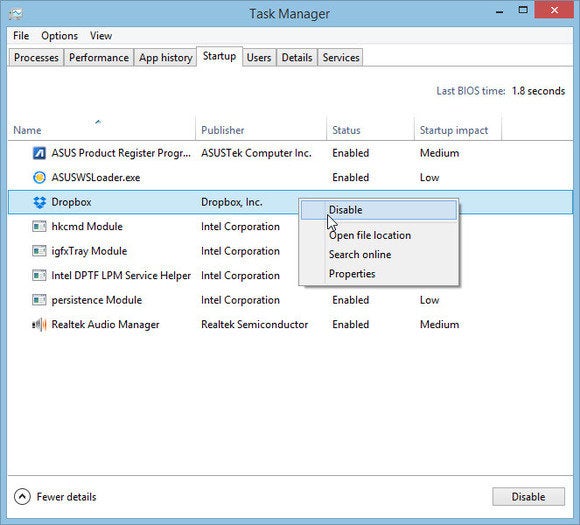The image size is (580, 525).
Task: Switch to the App history tab
Action: coord(165,58)
